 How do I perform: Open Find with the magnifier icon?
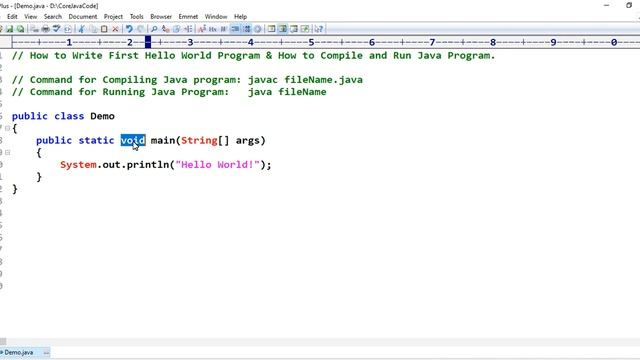pos(154,29)
